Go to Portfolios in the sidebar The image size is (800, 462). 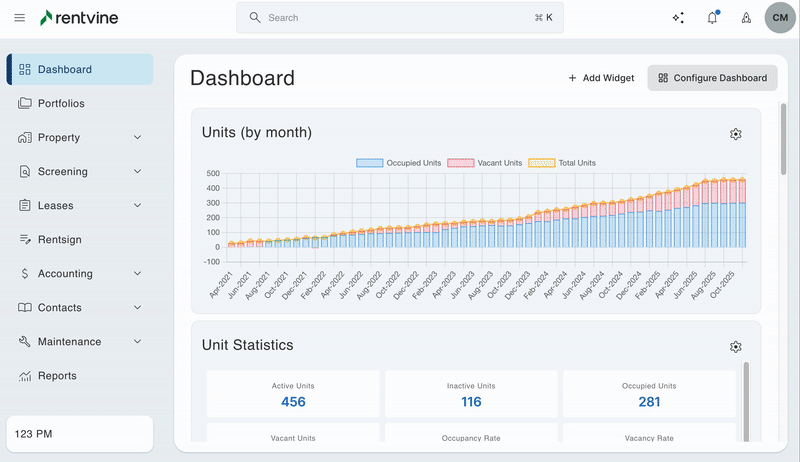pos(61,104)
